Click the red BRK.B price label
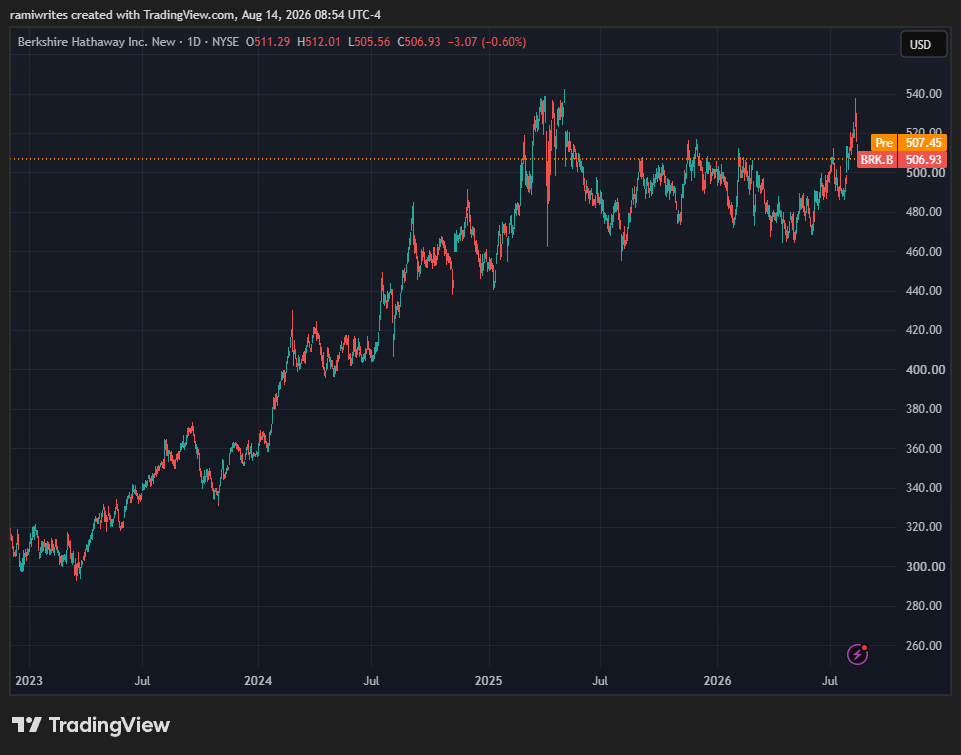The height and width of the screenshot is (755, 961). click(876, 160)
